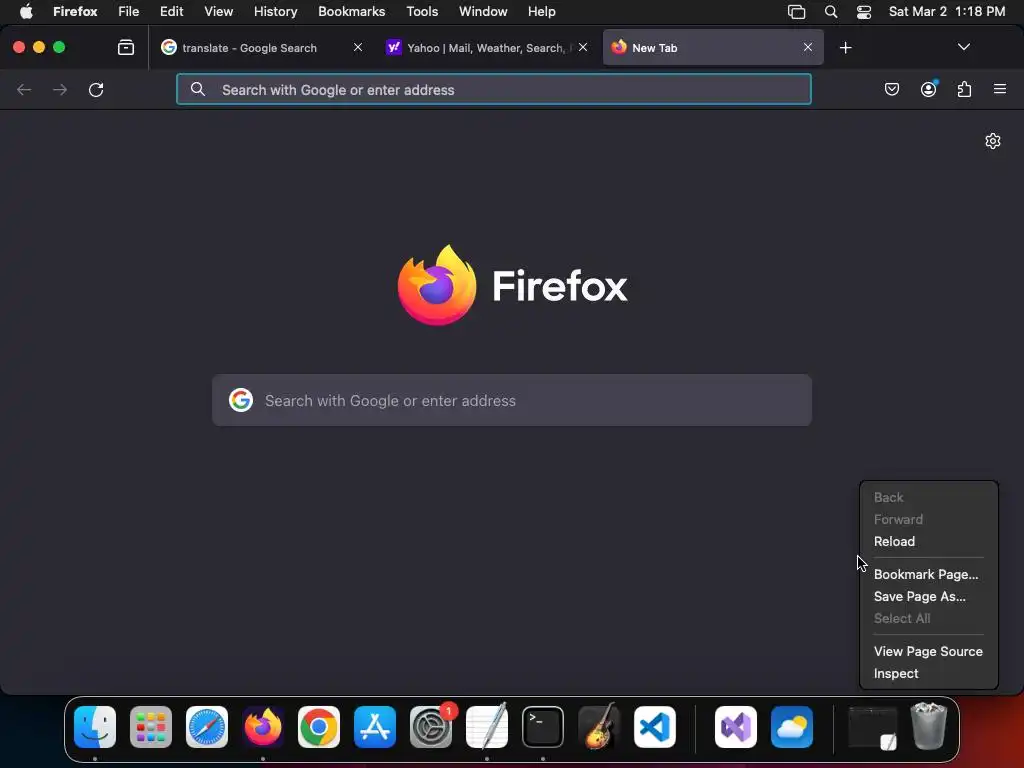Open Google Chrome from the dock
The width and height of the screenshot is (1024, 768).
click(x=319, y=727)
